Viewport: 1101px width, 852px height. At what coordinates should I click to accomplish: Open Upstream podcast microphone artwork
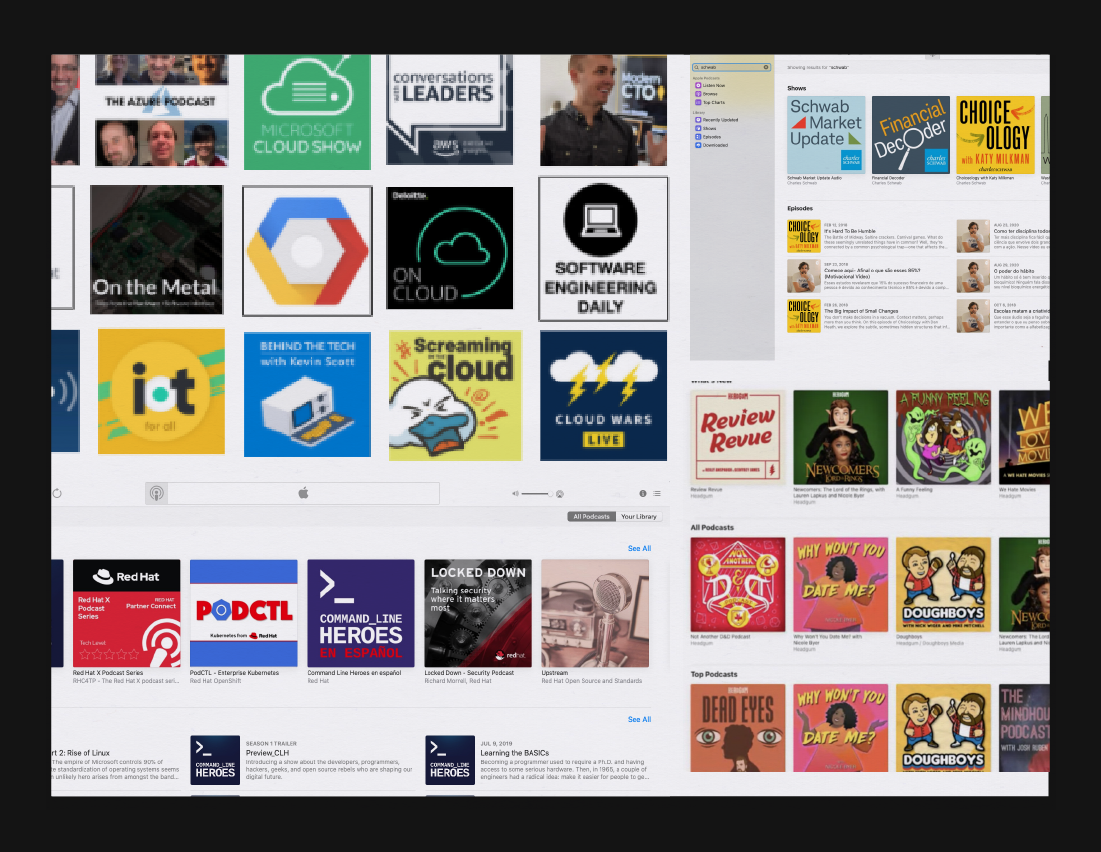pyautogui.click(x=595, y=613)
